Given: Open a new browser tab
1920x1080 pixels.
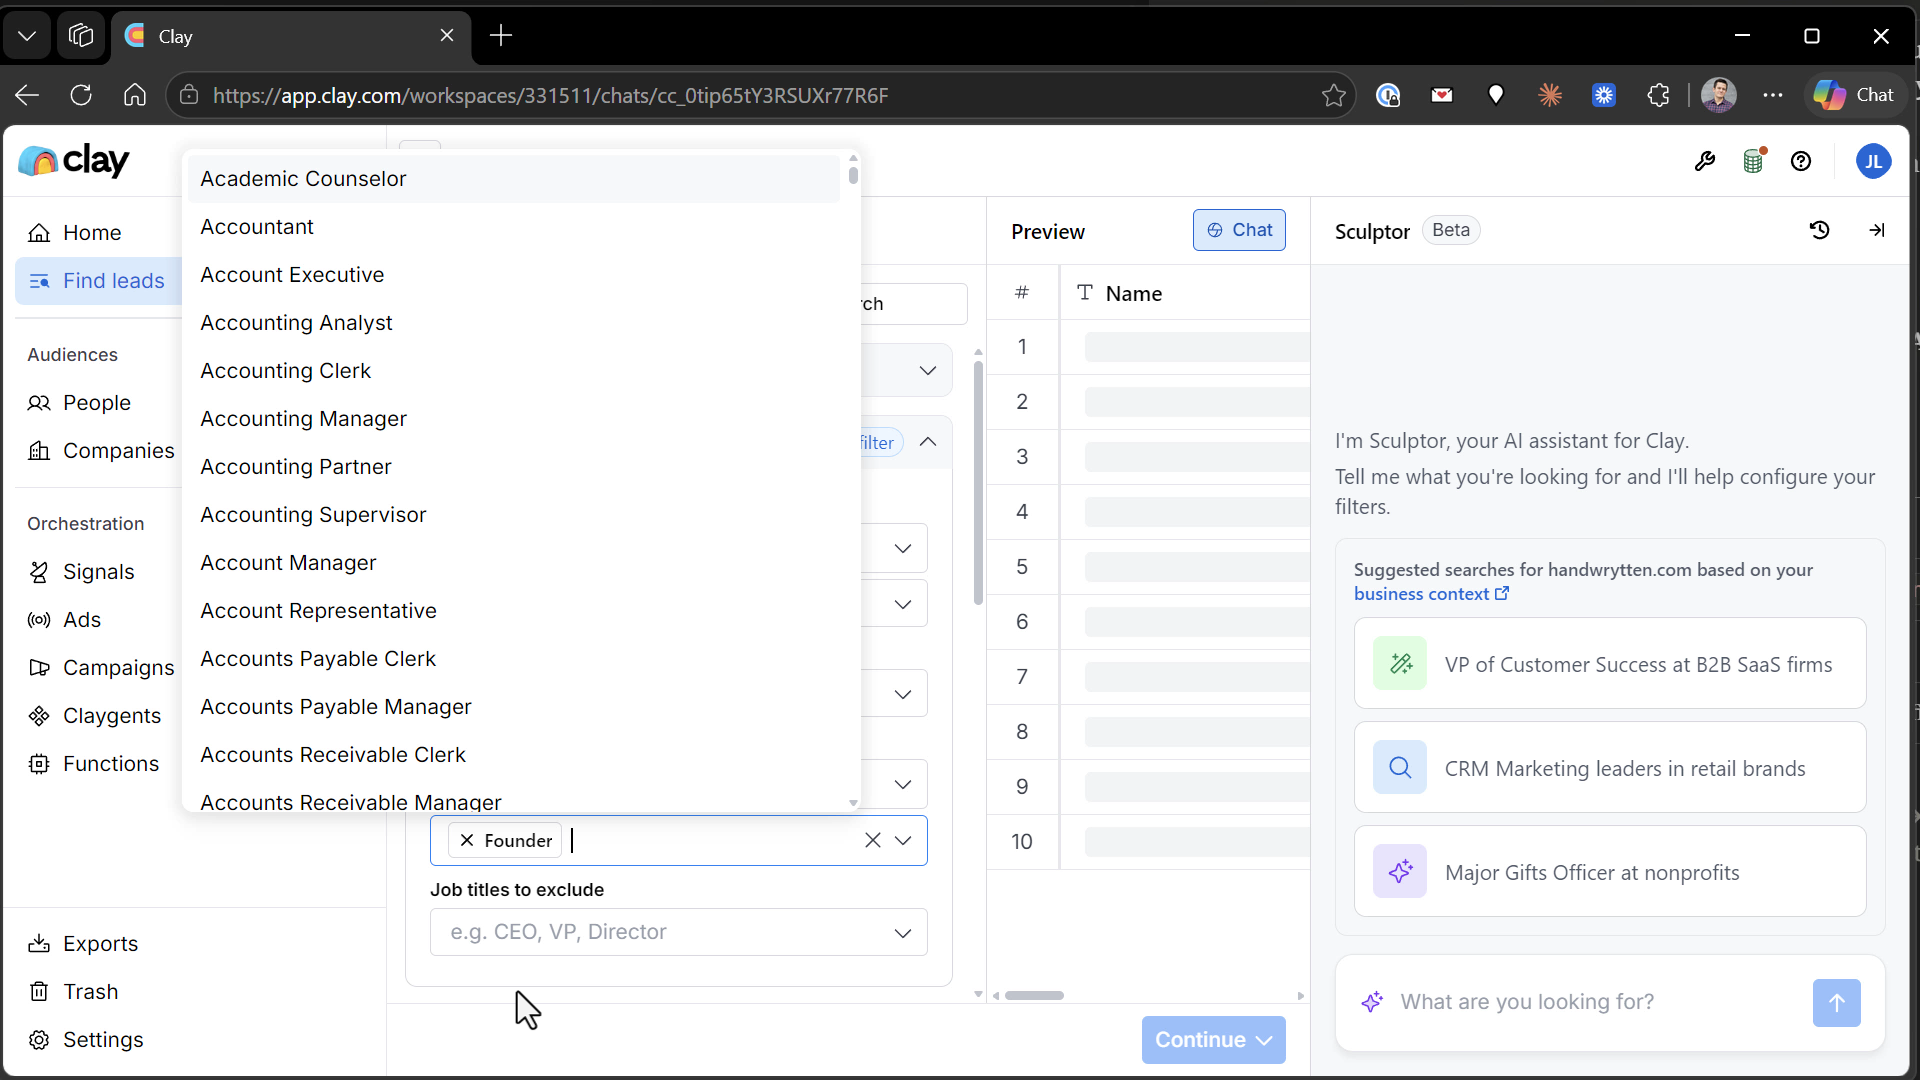Looking at the screenshot, I should pos(501,36).
